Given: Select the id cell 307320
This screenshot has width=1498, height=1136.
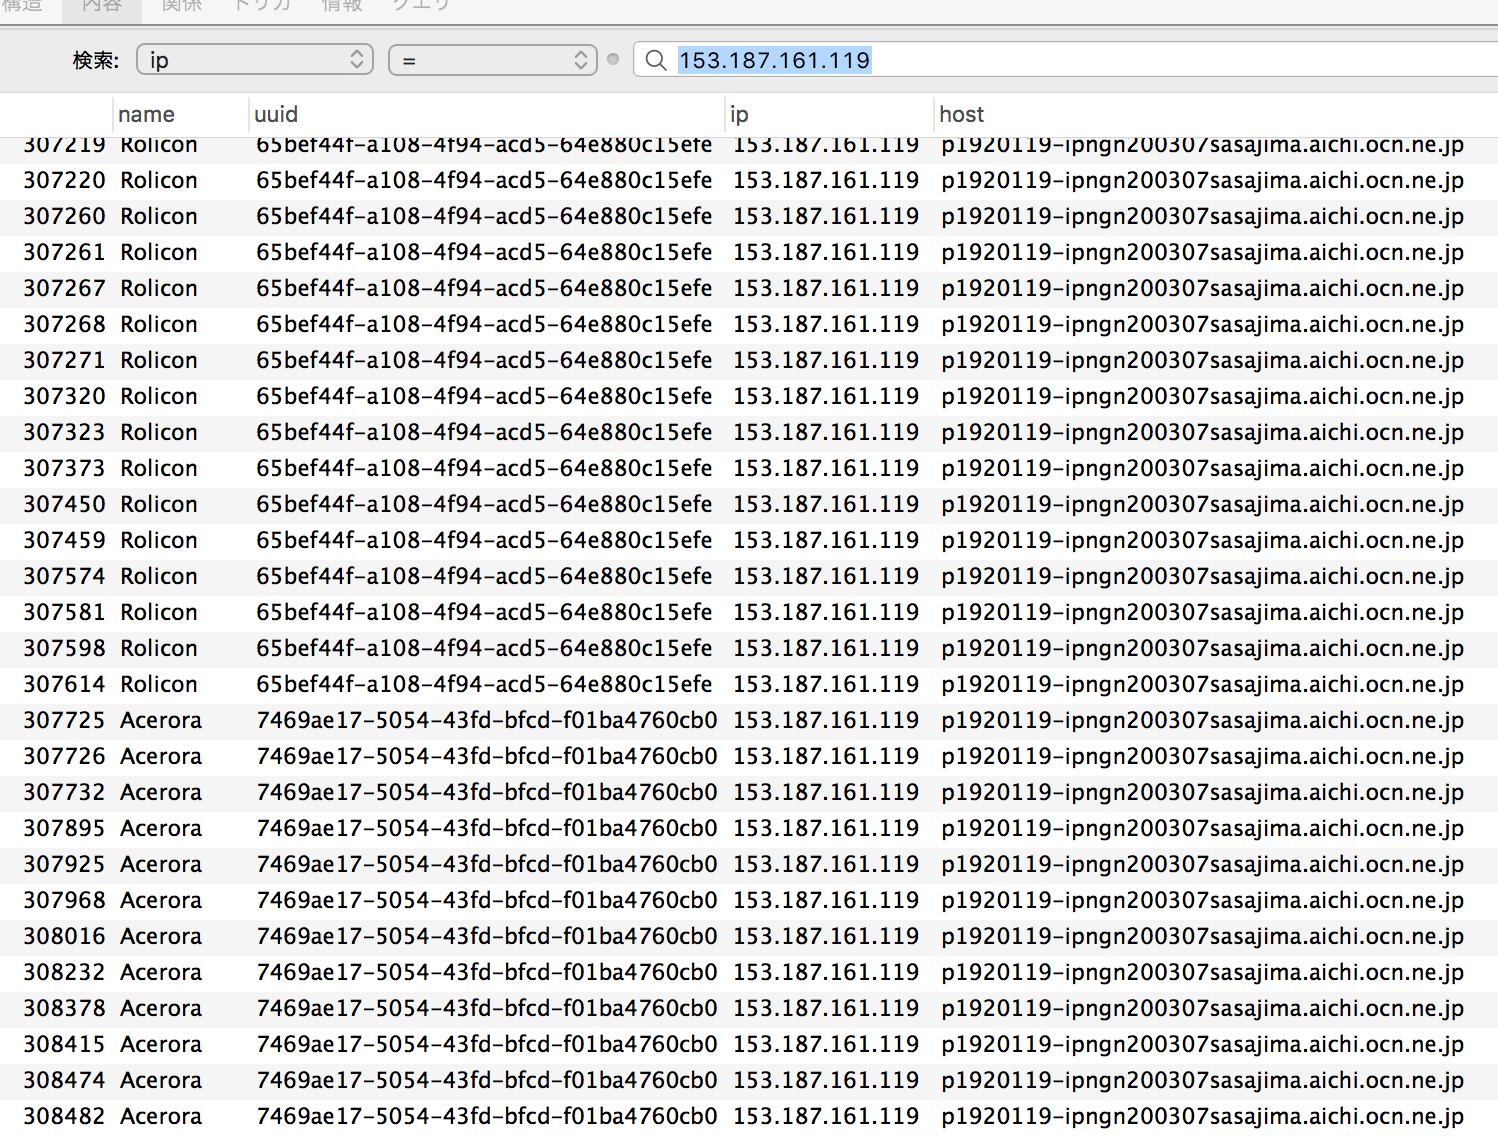Looking at the screenshot, I should tap(64, 396).
